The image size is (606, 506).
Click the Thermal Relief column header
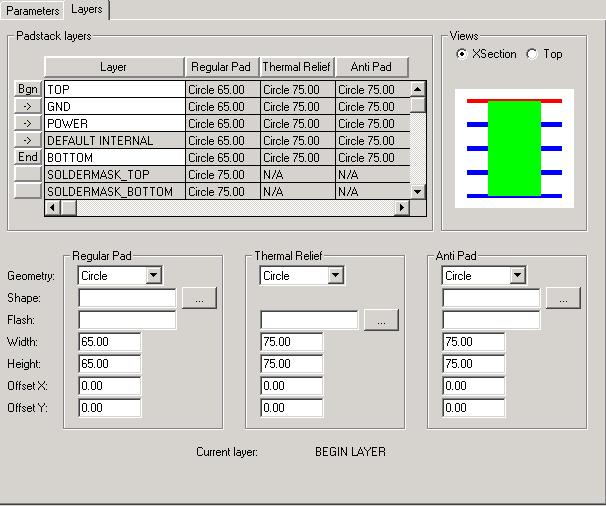point(296,68)
